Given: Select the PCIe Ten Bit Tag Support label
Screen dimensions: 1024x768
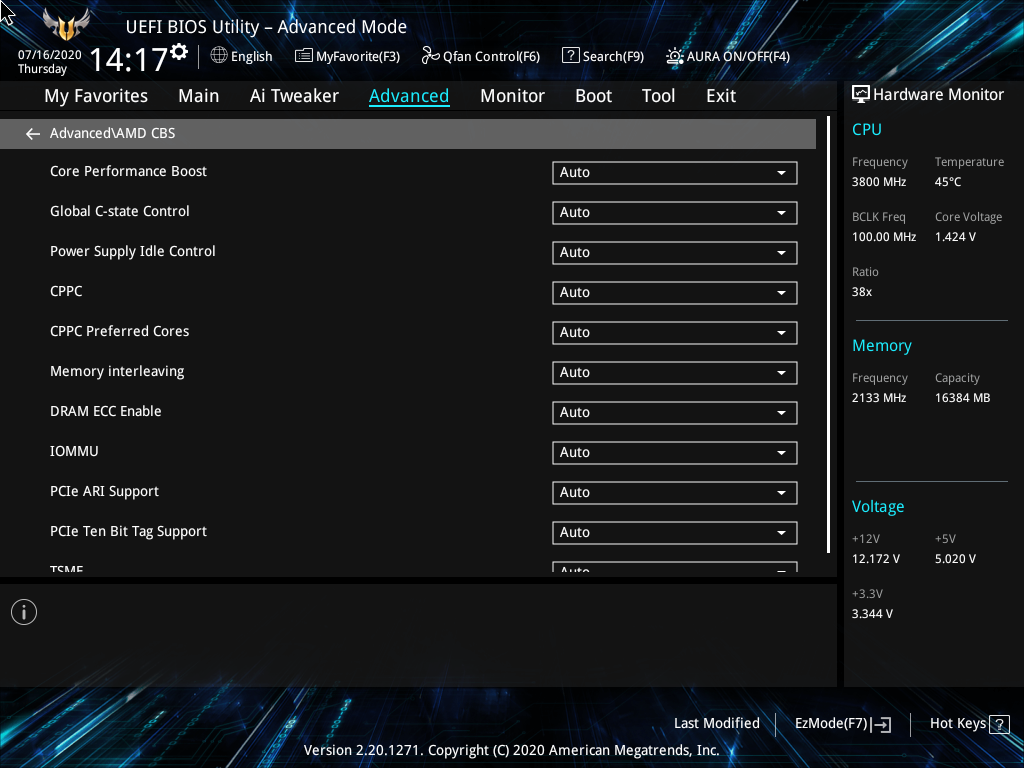Looking at the screenshot, I should (x=129, y=532).
